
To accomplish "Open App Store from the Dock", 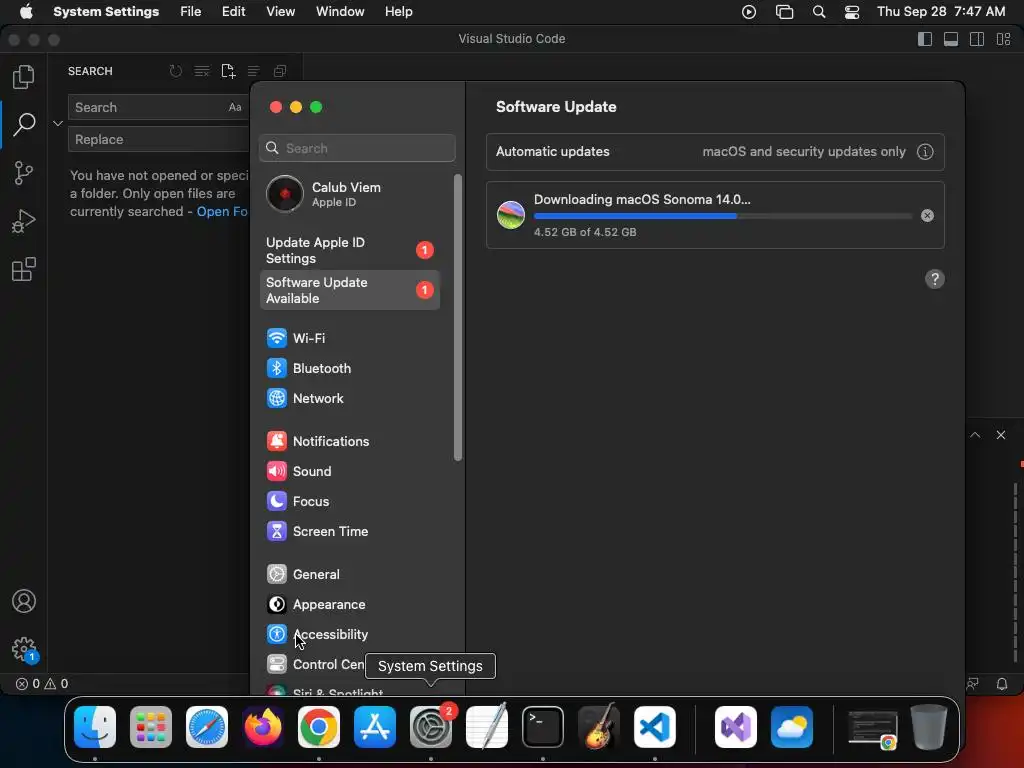I will click(x=375, y=727).
